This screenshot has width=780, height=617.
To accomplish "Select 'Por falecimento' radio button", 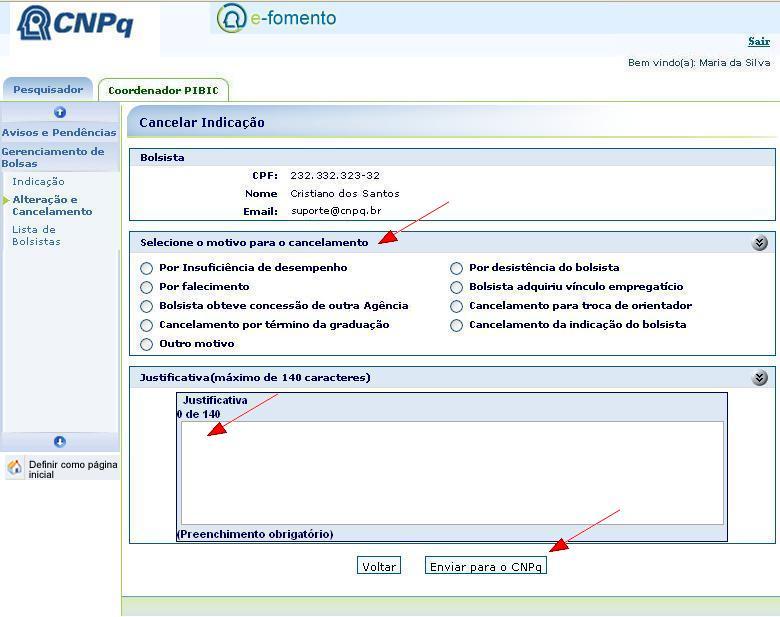I will point(147,287).
